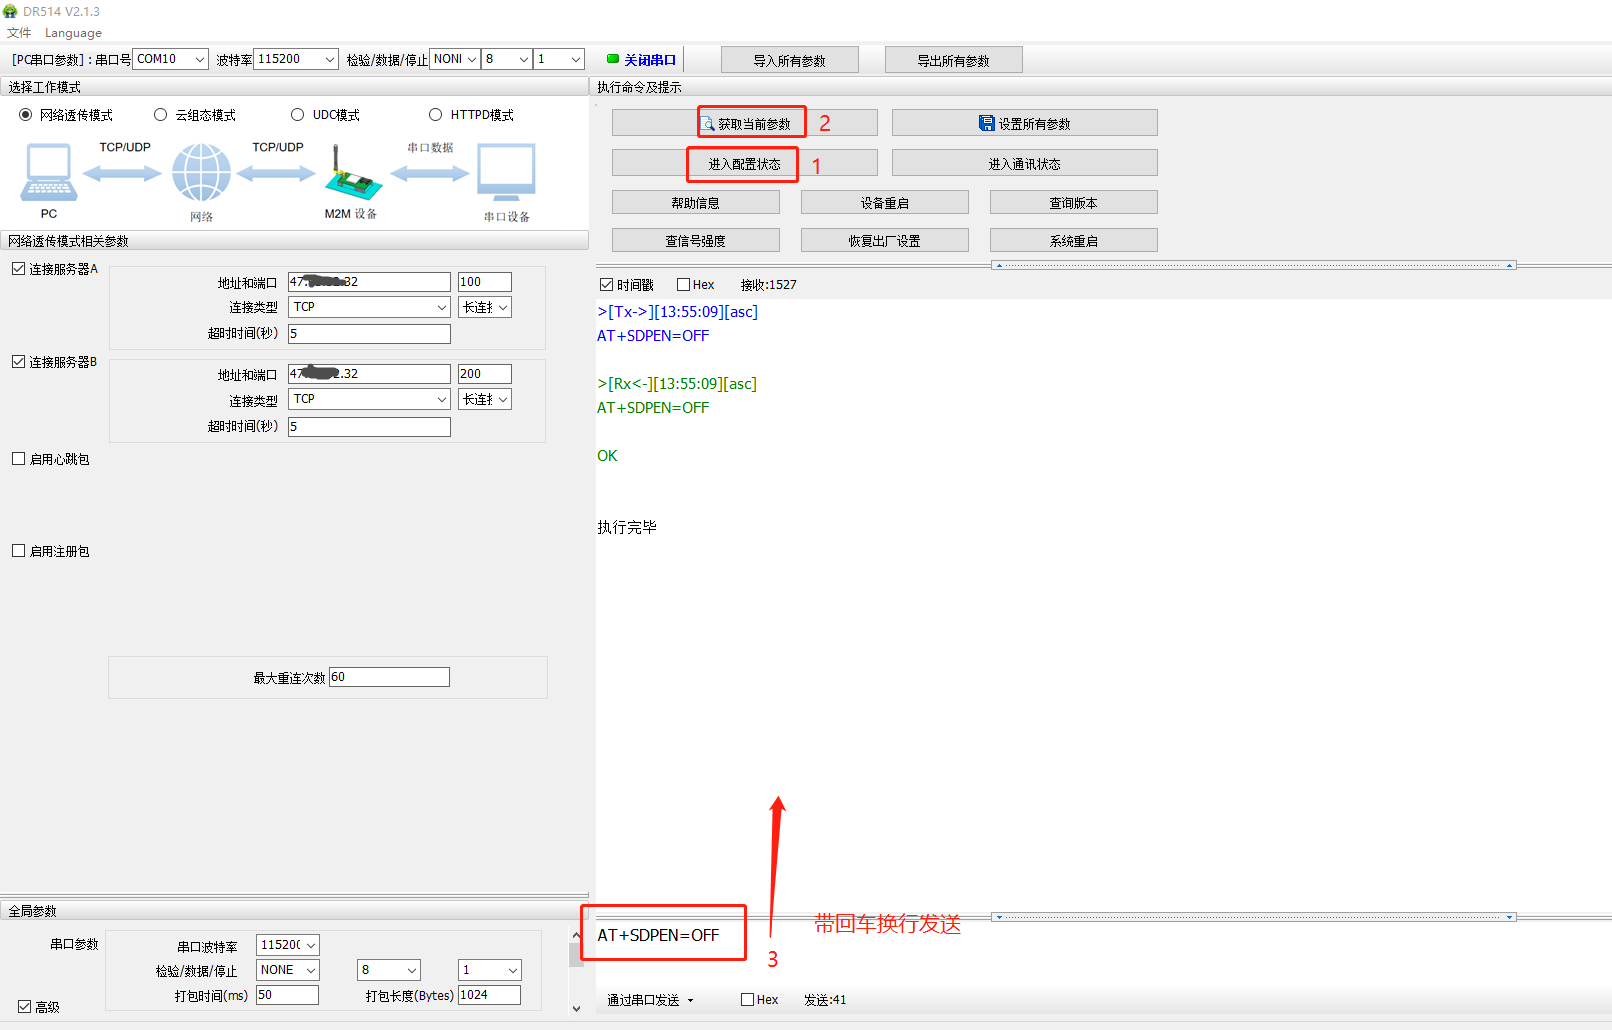Enable the heartbeat packet checkbox
Viewport: 1612px width, 1030px height.
[19, 459]
